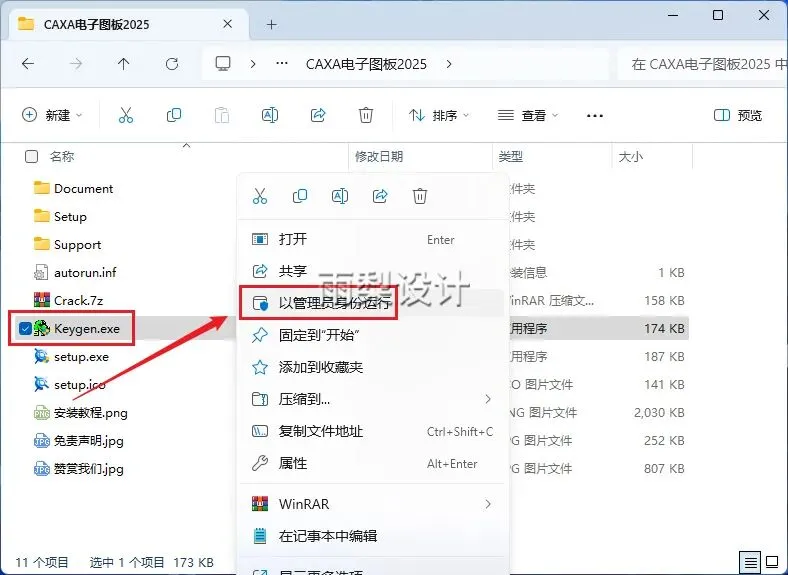
Task: Click the chevron after the This PC icon
Action: 253,64
